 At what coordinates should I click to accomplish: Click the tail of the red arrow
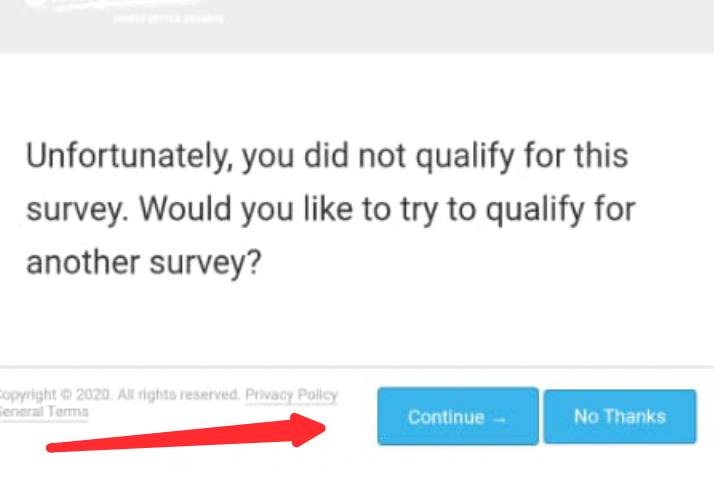(x=58, y=445)
